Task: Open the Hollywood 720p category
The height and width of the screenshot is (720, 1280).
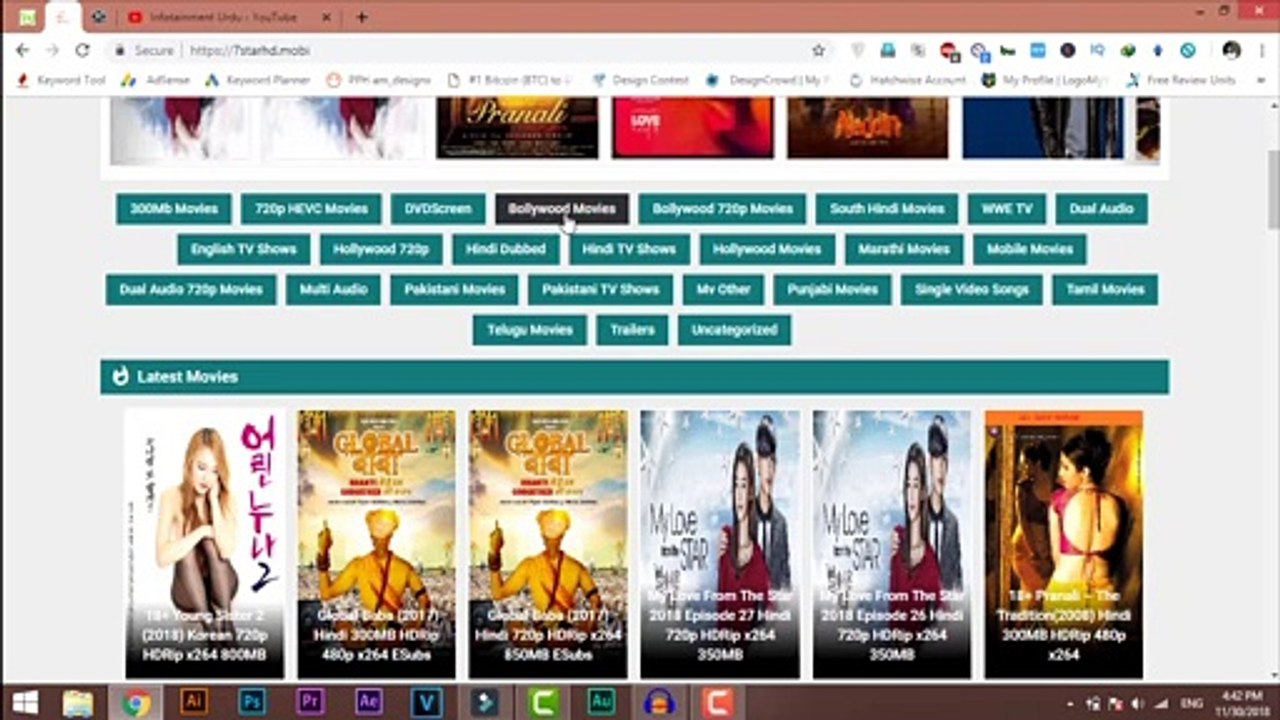Action: pyautogui.click(x=381, y=249)
